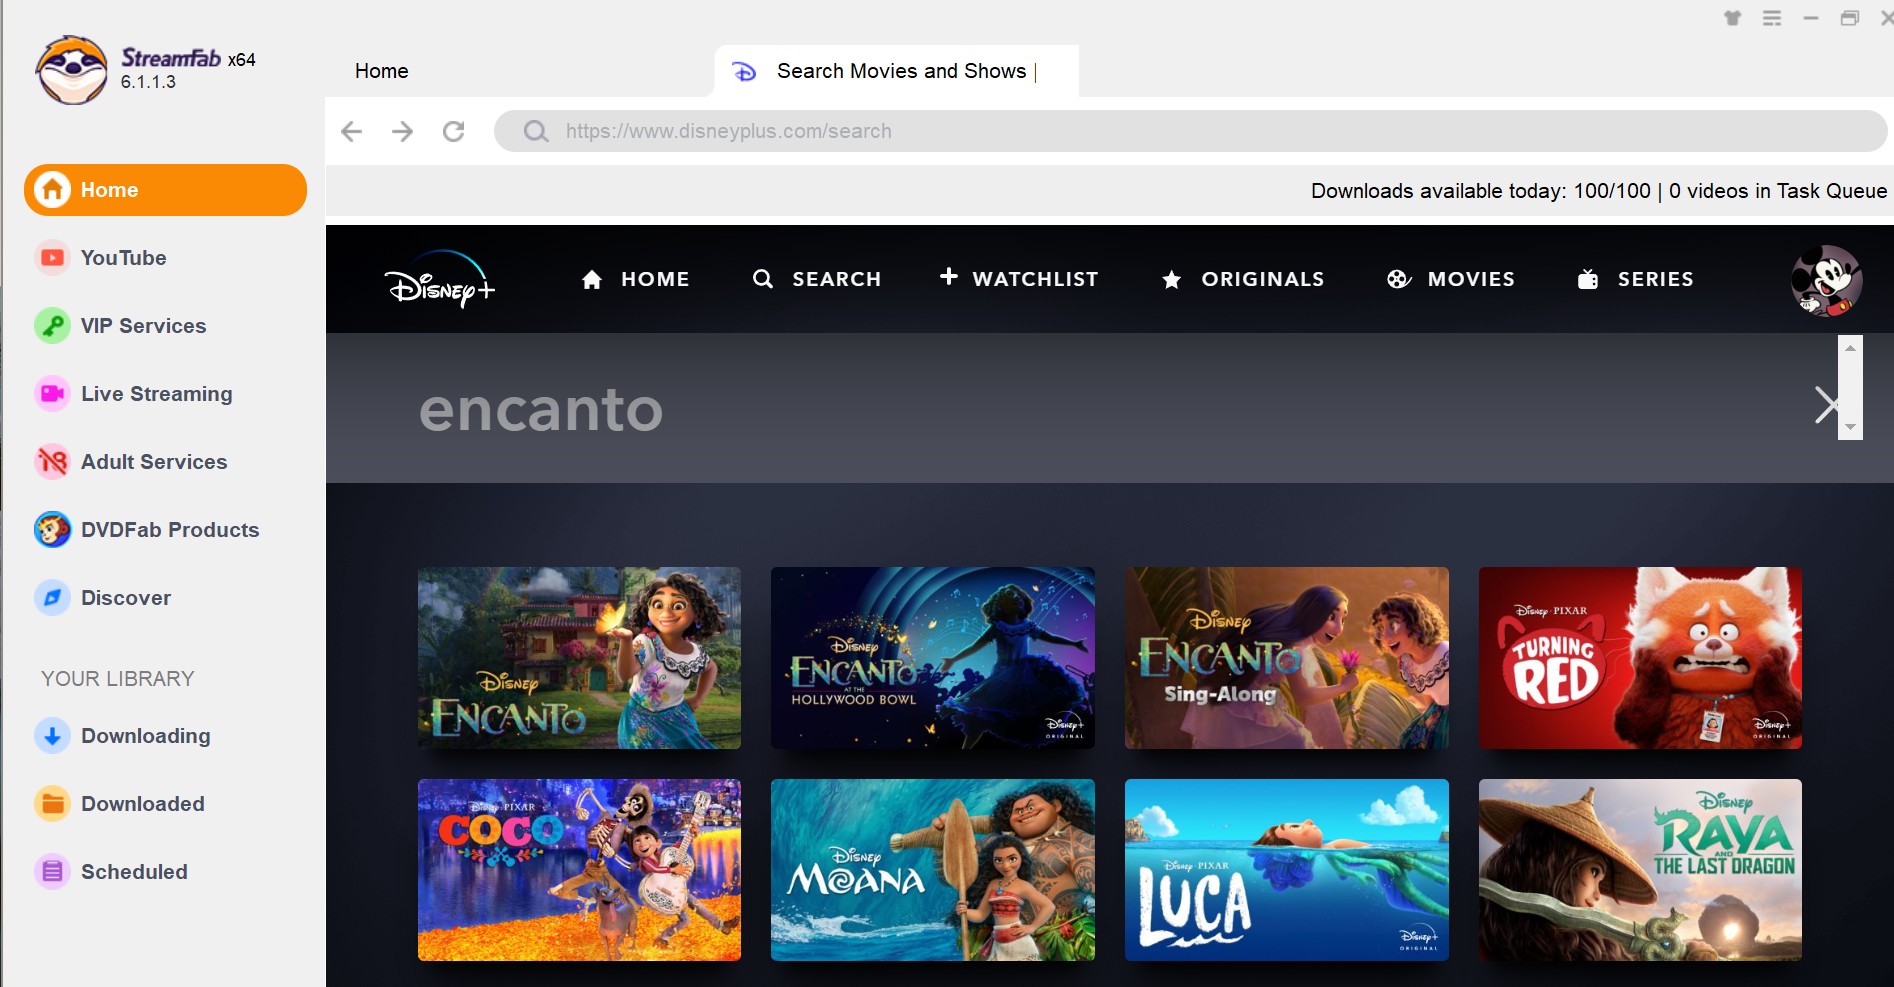Open the WATCHLIST nav link
Image resolution: width=1894 pixels, height=987 pixels.
click(1019, 278)
